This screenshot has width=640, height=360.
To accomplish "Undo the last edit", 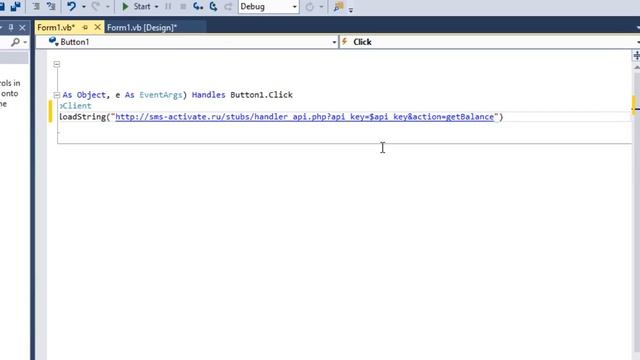I will click(x=71, y=6).
